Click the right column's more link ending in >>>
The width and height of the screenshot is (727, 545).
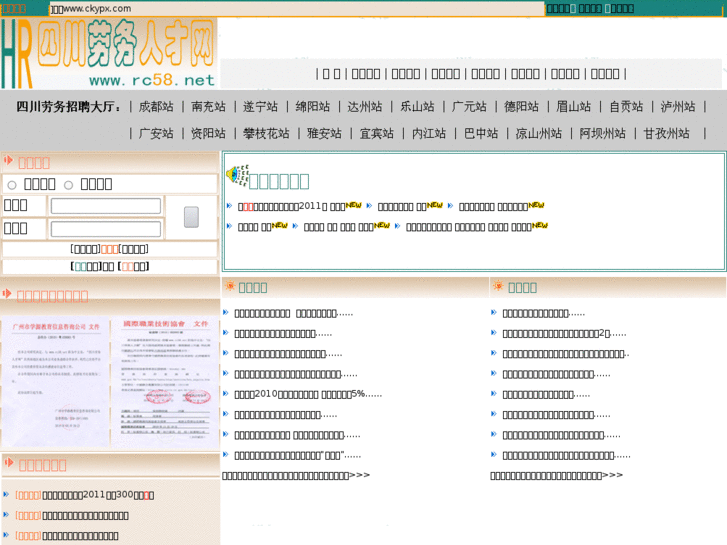tap(557, 475)
